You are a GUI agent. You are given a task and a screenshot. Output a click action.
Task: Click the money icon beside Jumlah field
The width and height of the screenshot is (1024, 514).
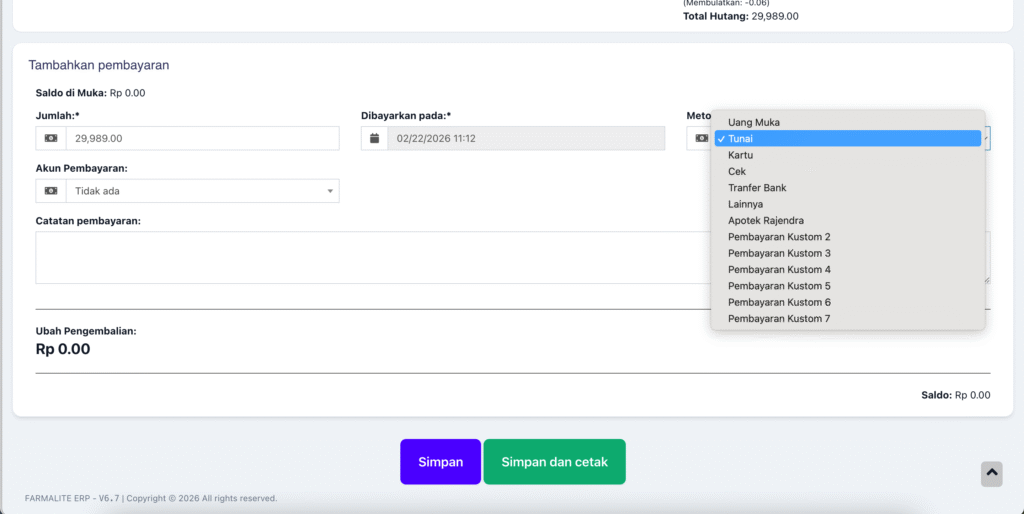[51, 138]
